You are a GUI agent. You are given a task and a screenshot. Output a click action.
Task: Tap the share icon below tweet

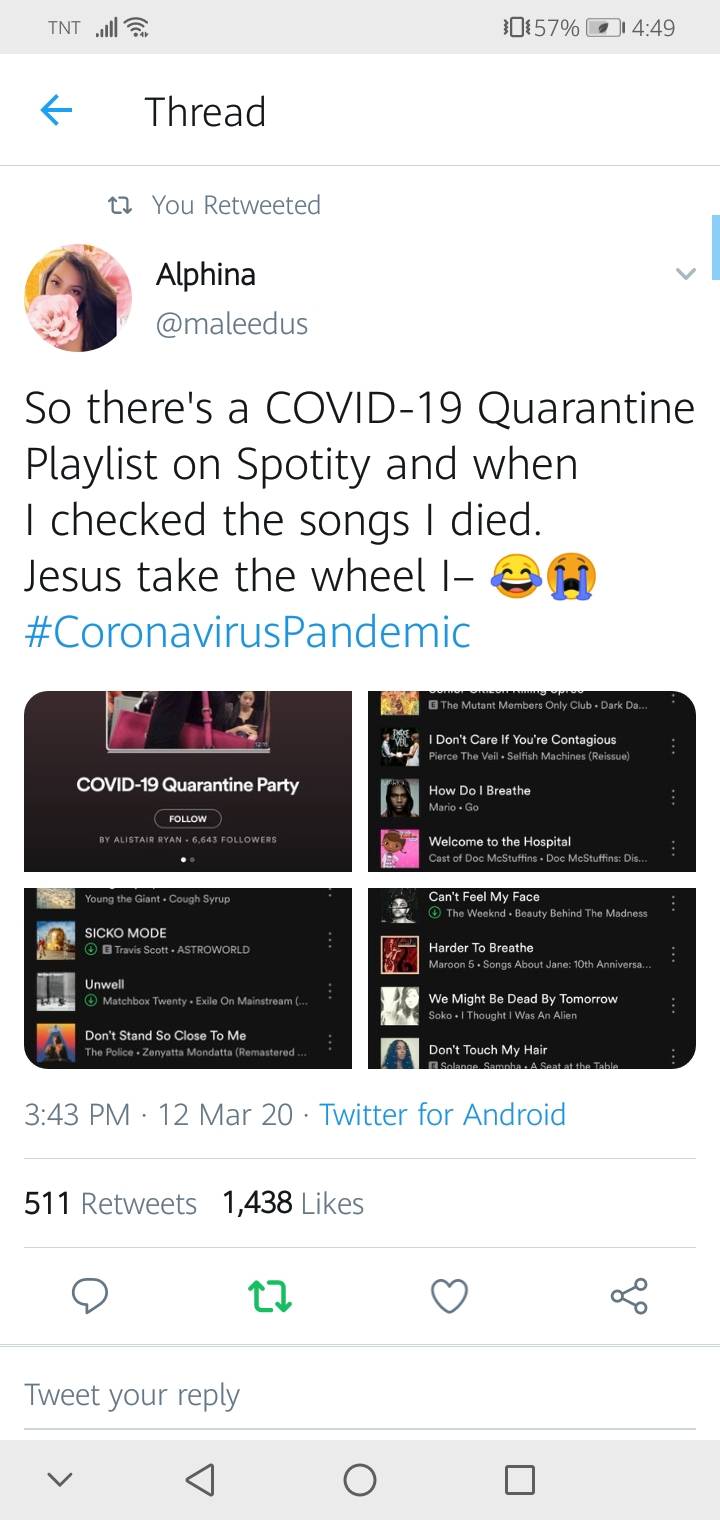[x=629, y=1296]
